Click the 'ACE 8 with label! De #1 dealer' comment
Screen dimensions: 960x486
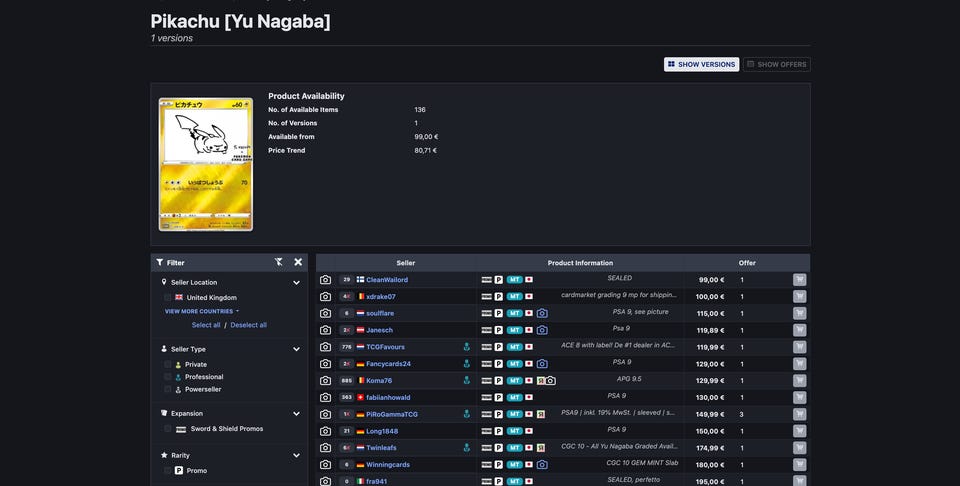click(x=618, y=345)
